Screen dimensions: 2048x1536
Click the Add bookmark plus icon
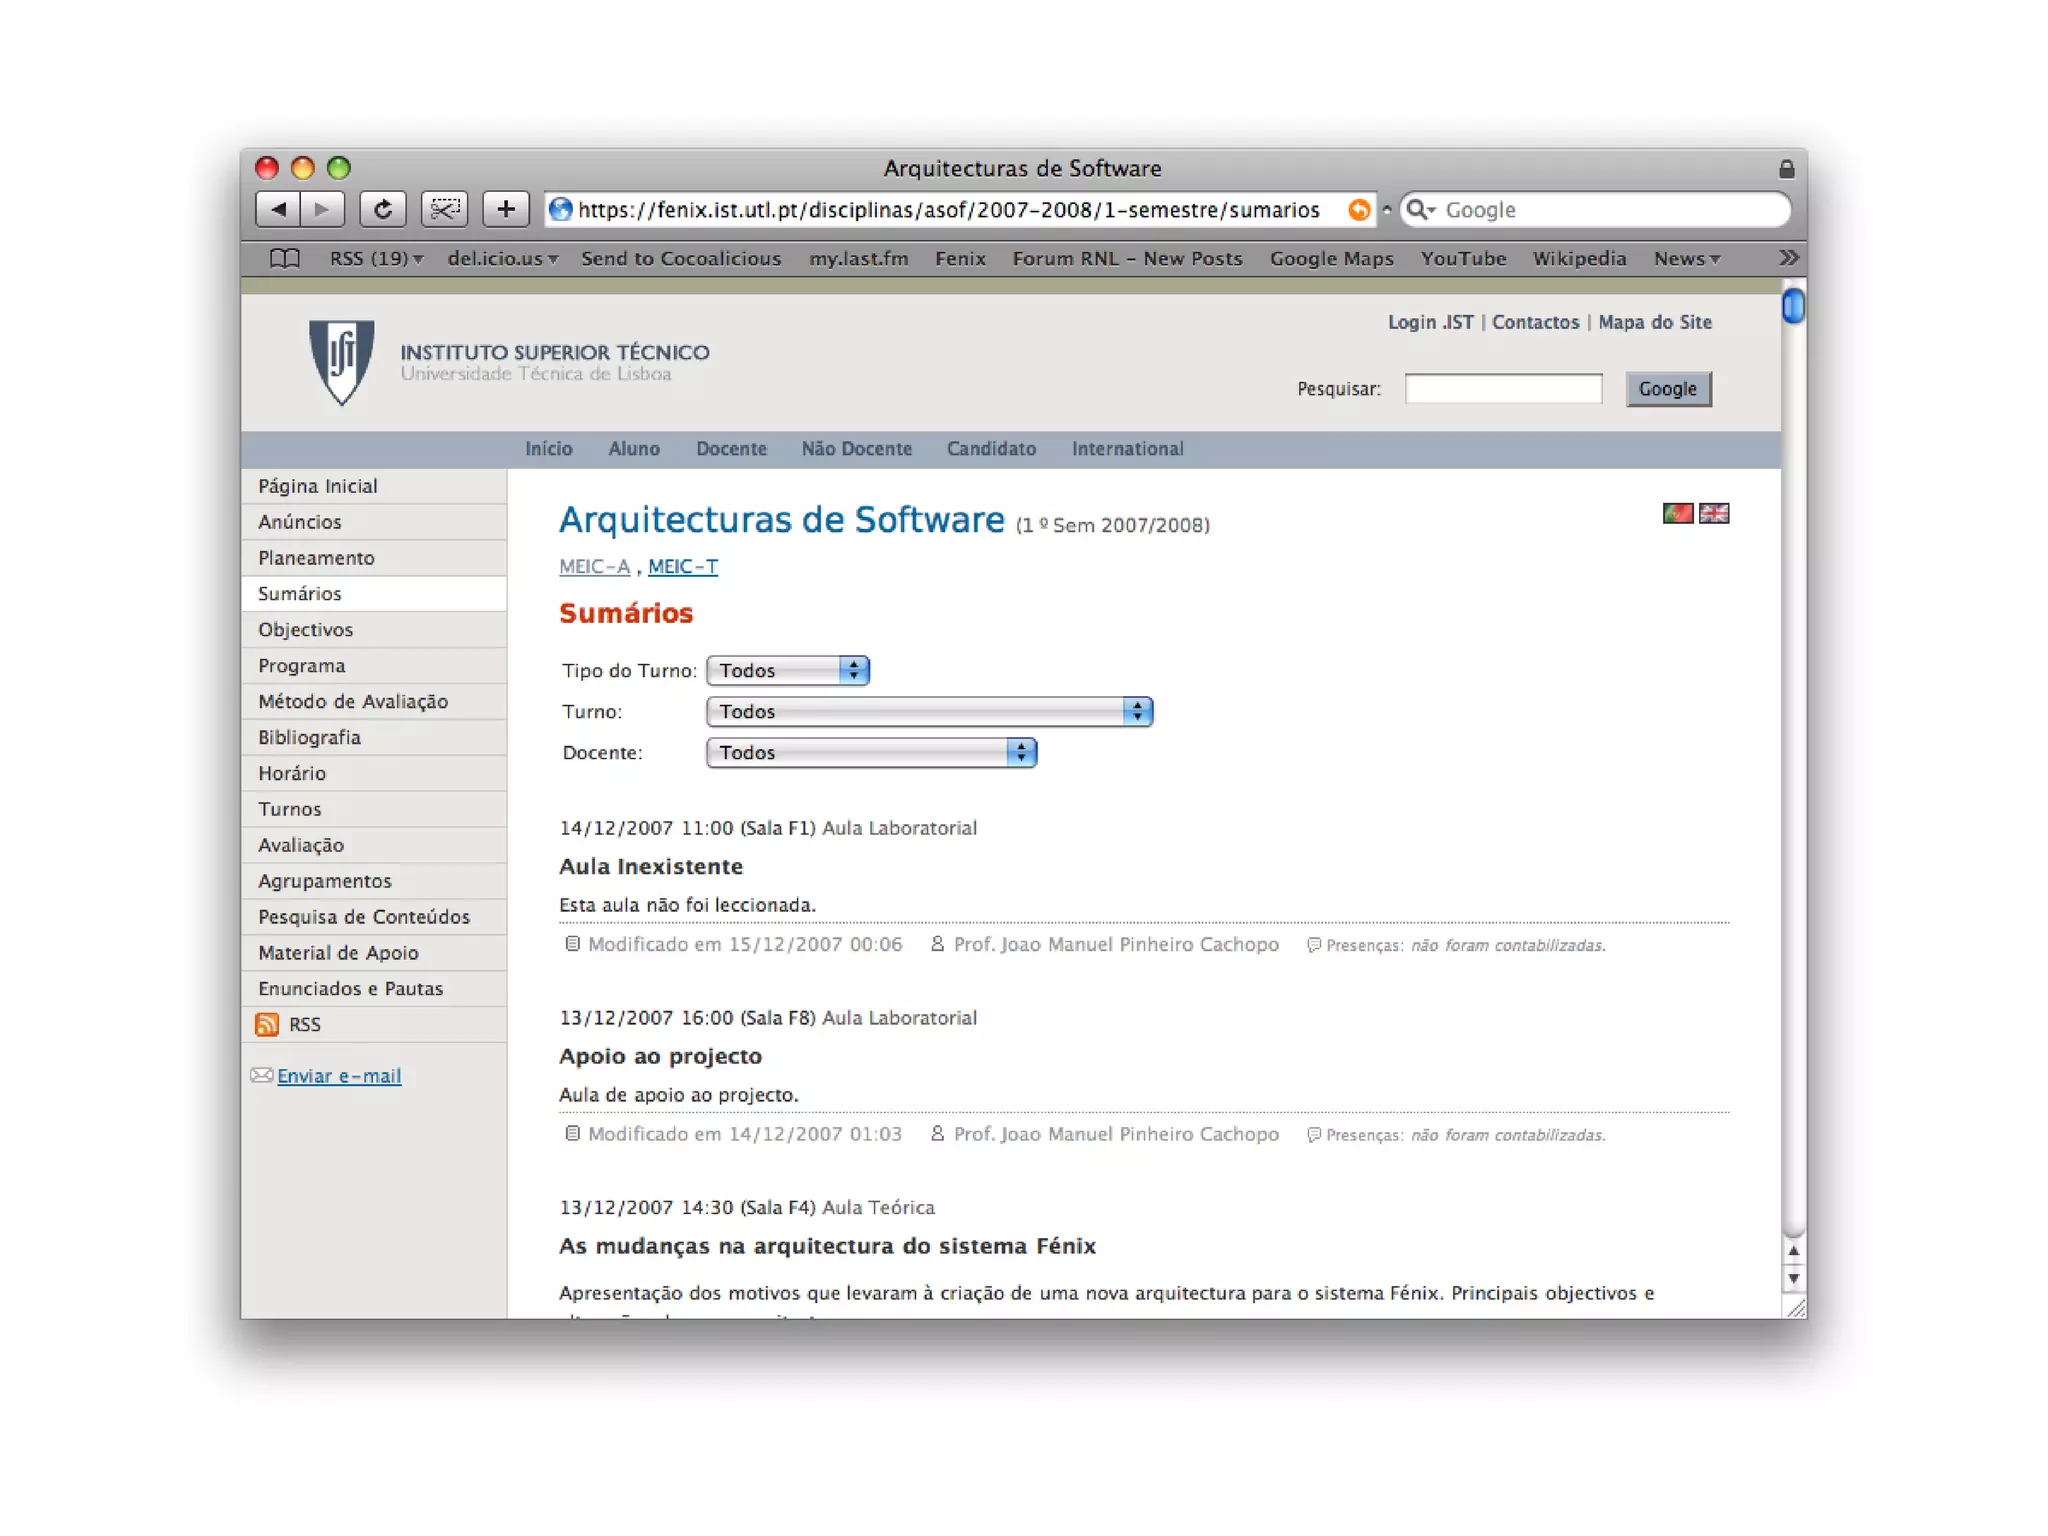pyautogui.click(x=506, y=209)
